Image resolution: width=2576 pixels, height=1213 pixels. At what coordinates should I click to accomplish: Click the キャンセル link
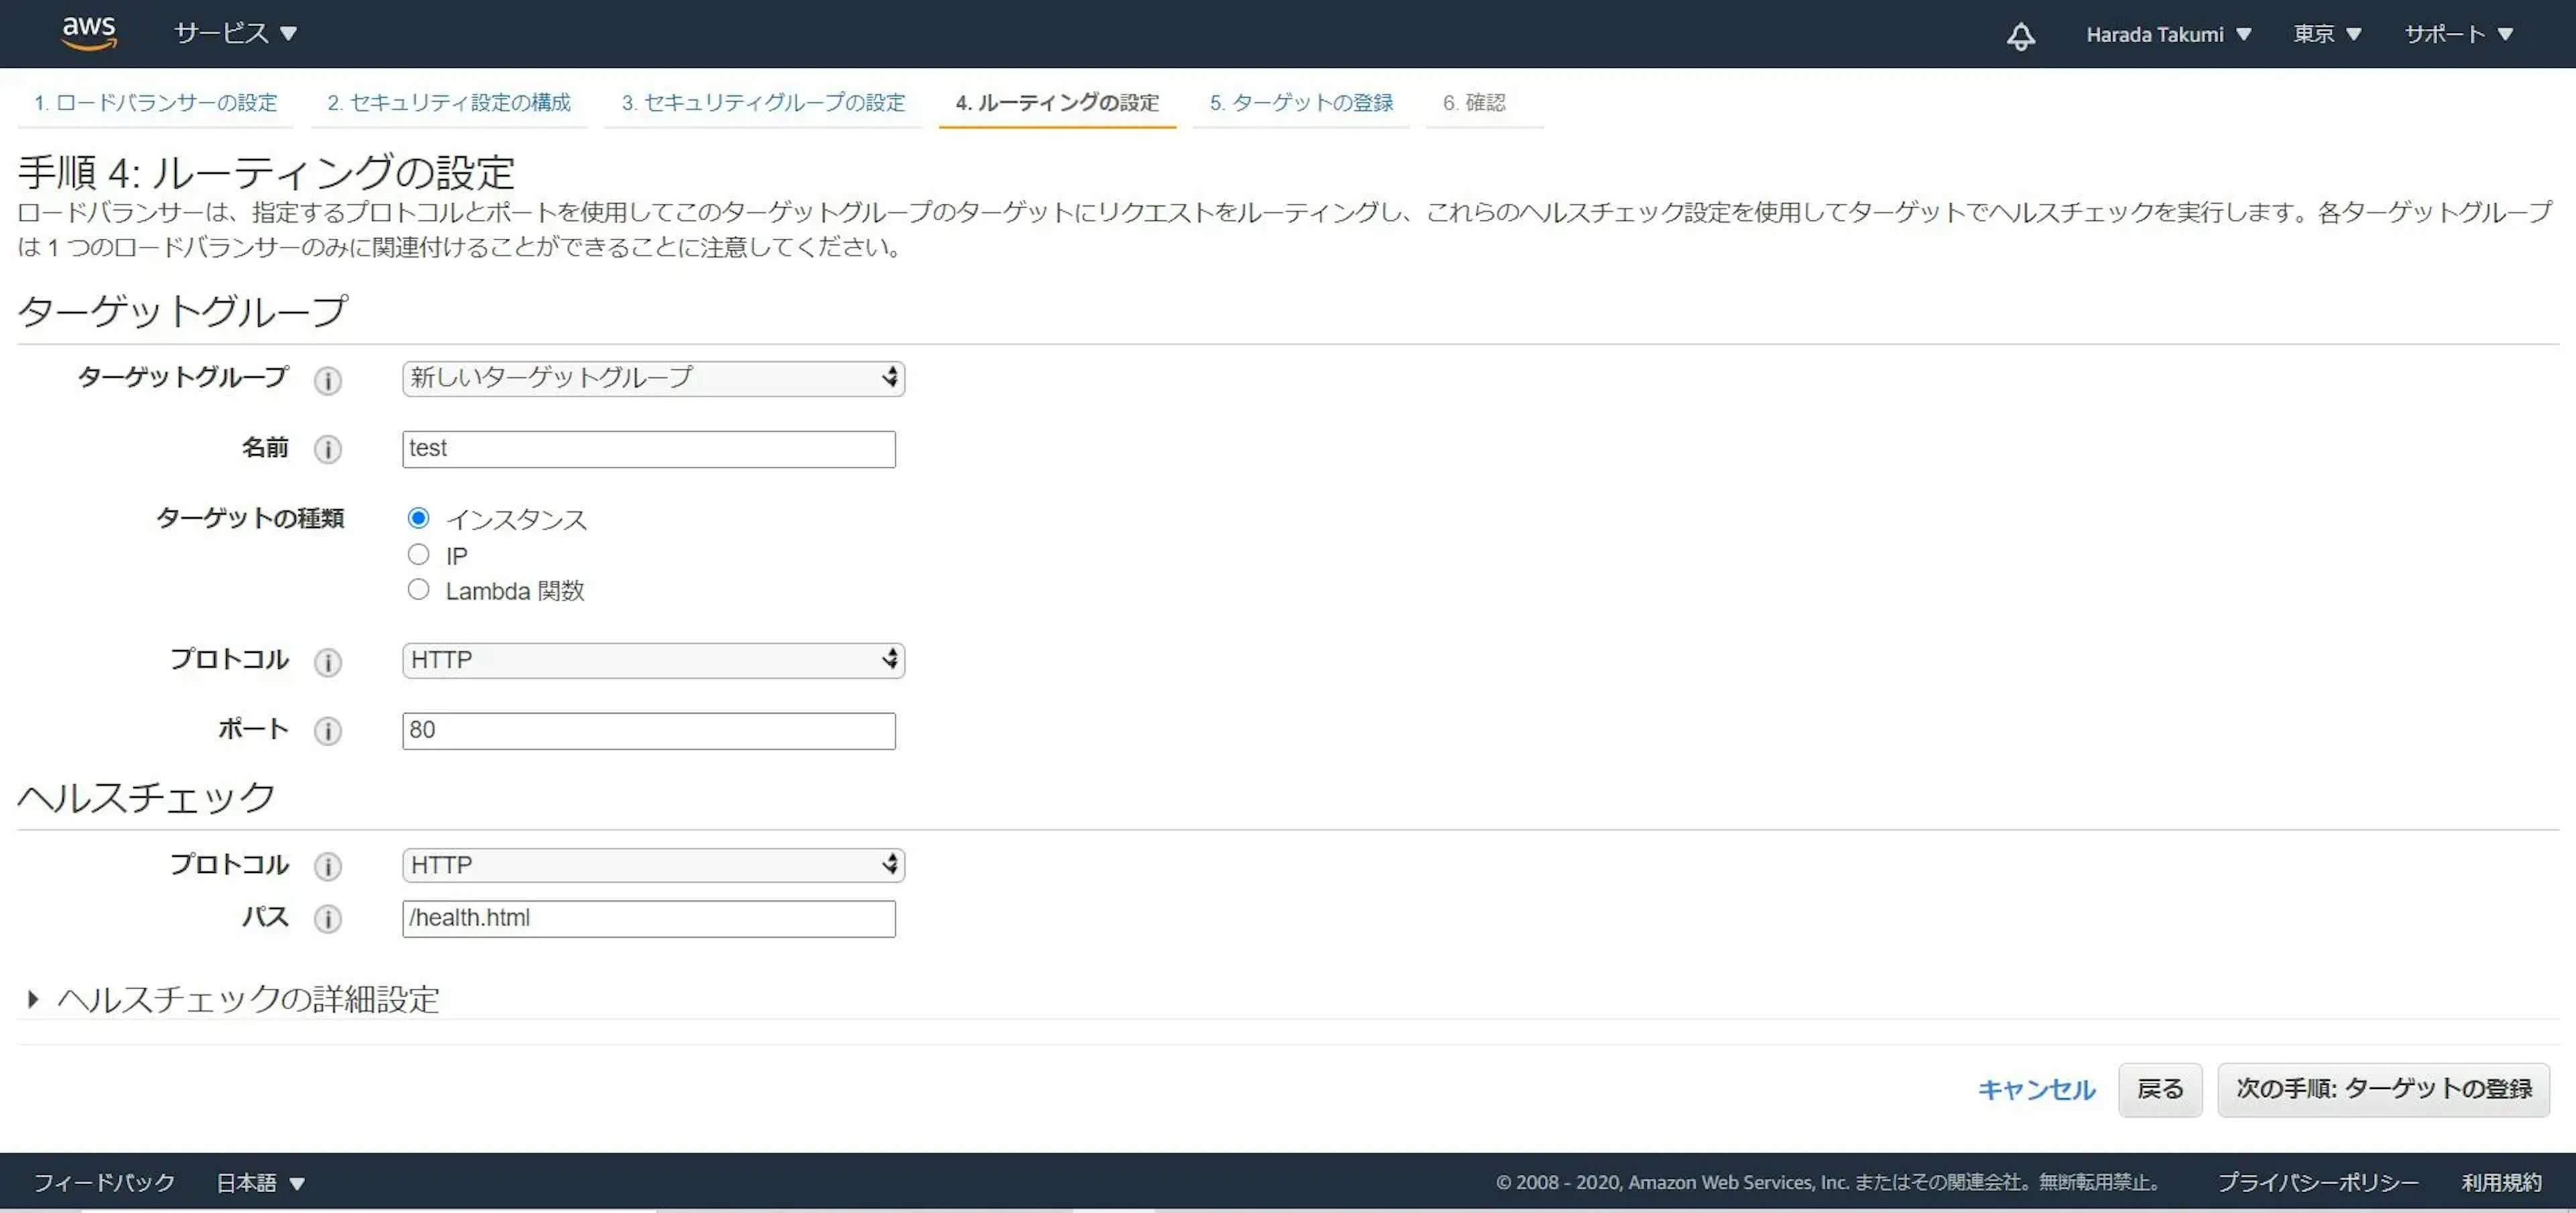coord(2036,1089)
